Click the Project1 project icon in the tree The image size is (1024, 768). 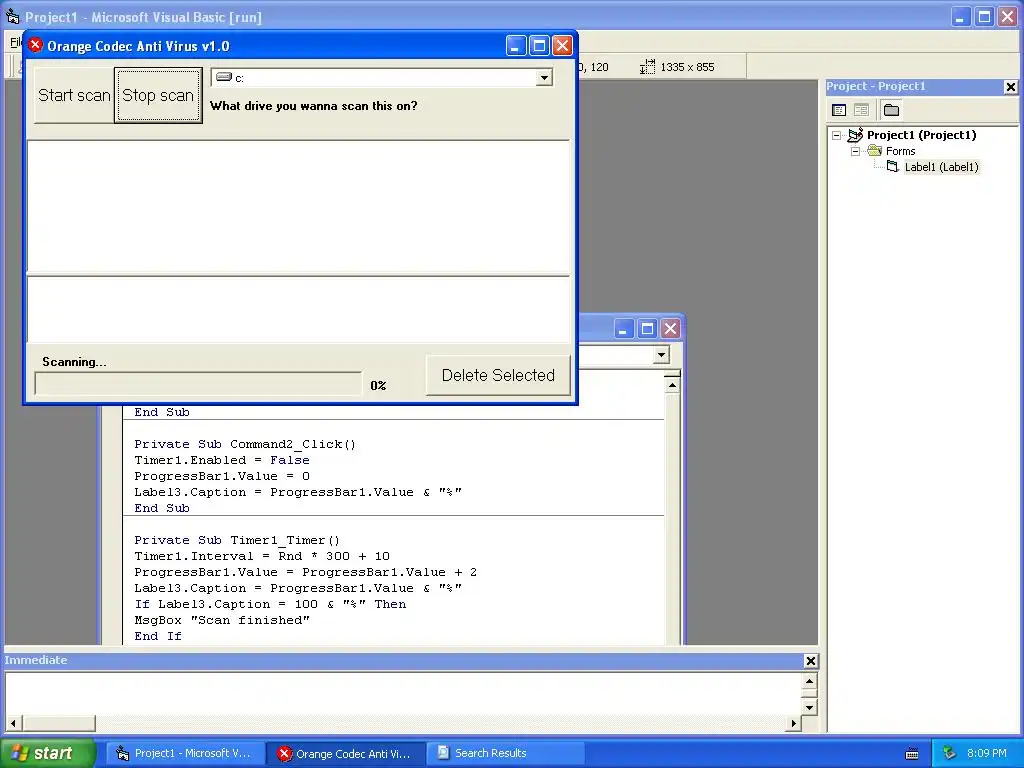point(856,135)
